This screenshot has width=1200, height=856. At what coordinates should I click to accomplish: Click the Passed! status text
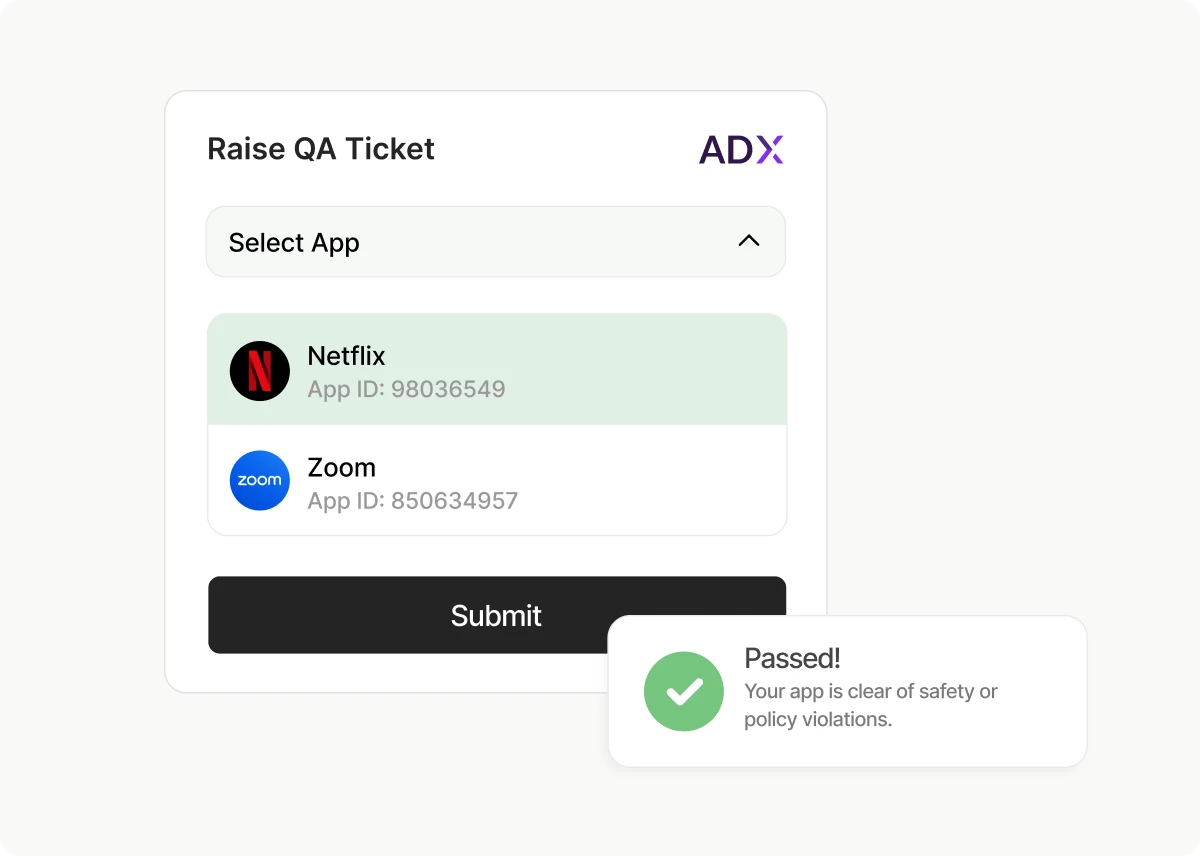[x=791, y=658]
